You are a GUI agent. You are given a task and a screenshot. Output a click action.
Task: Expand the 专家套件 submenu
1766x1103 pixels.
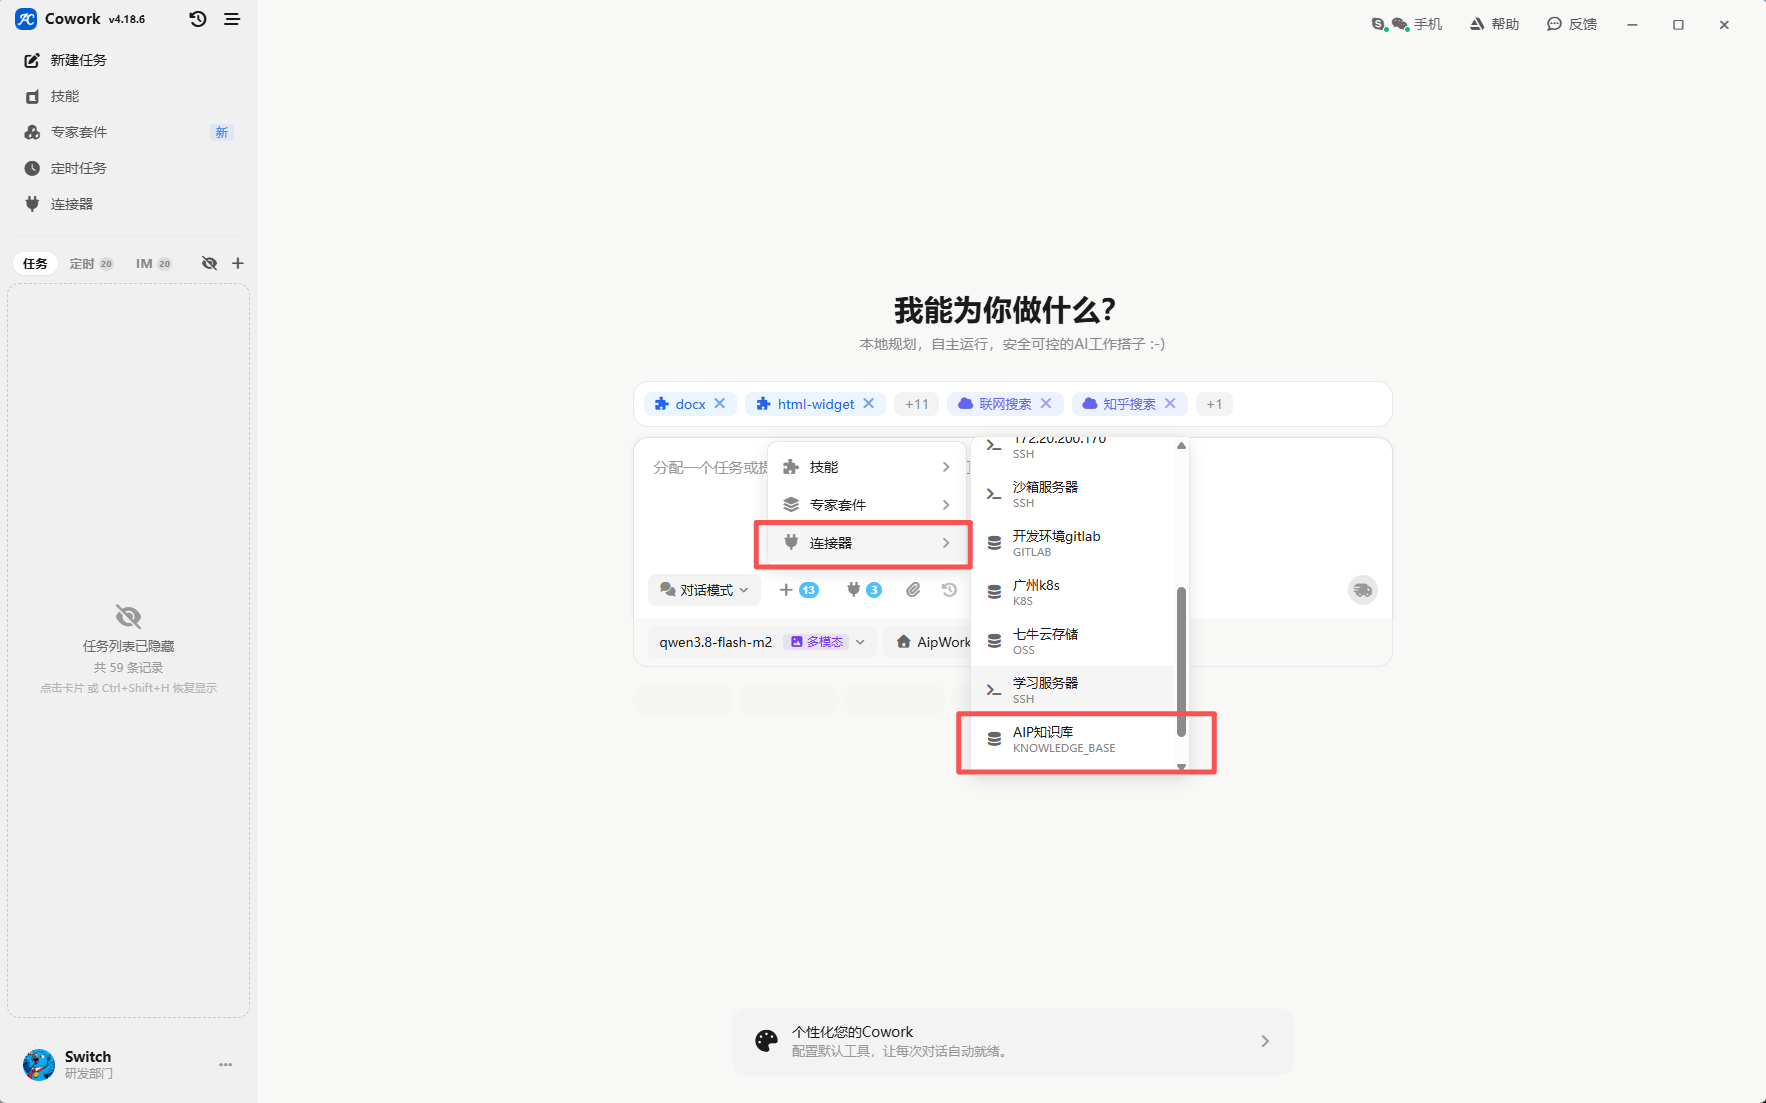[x=867, y=505]
